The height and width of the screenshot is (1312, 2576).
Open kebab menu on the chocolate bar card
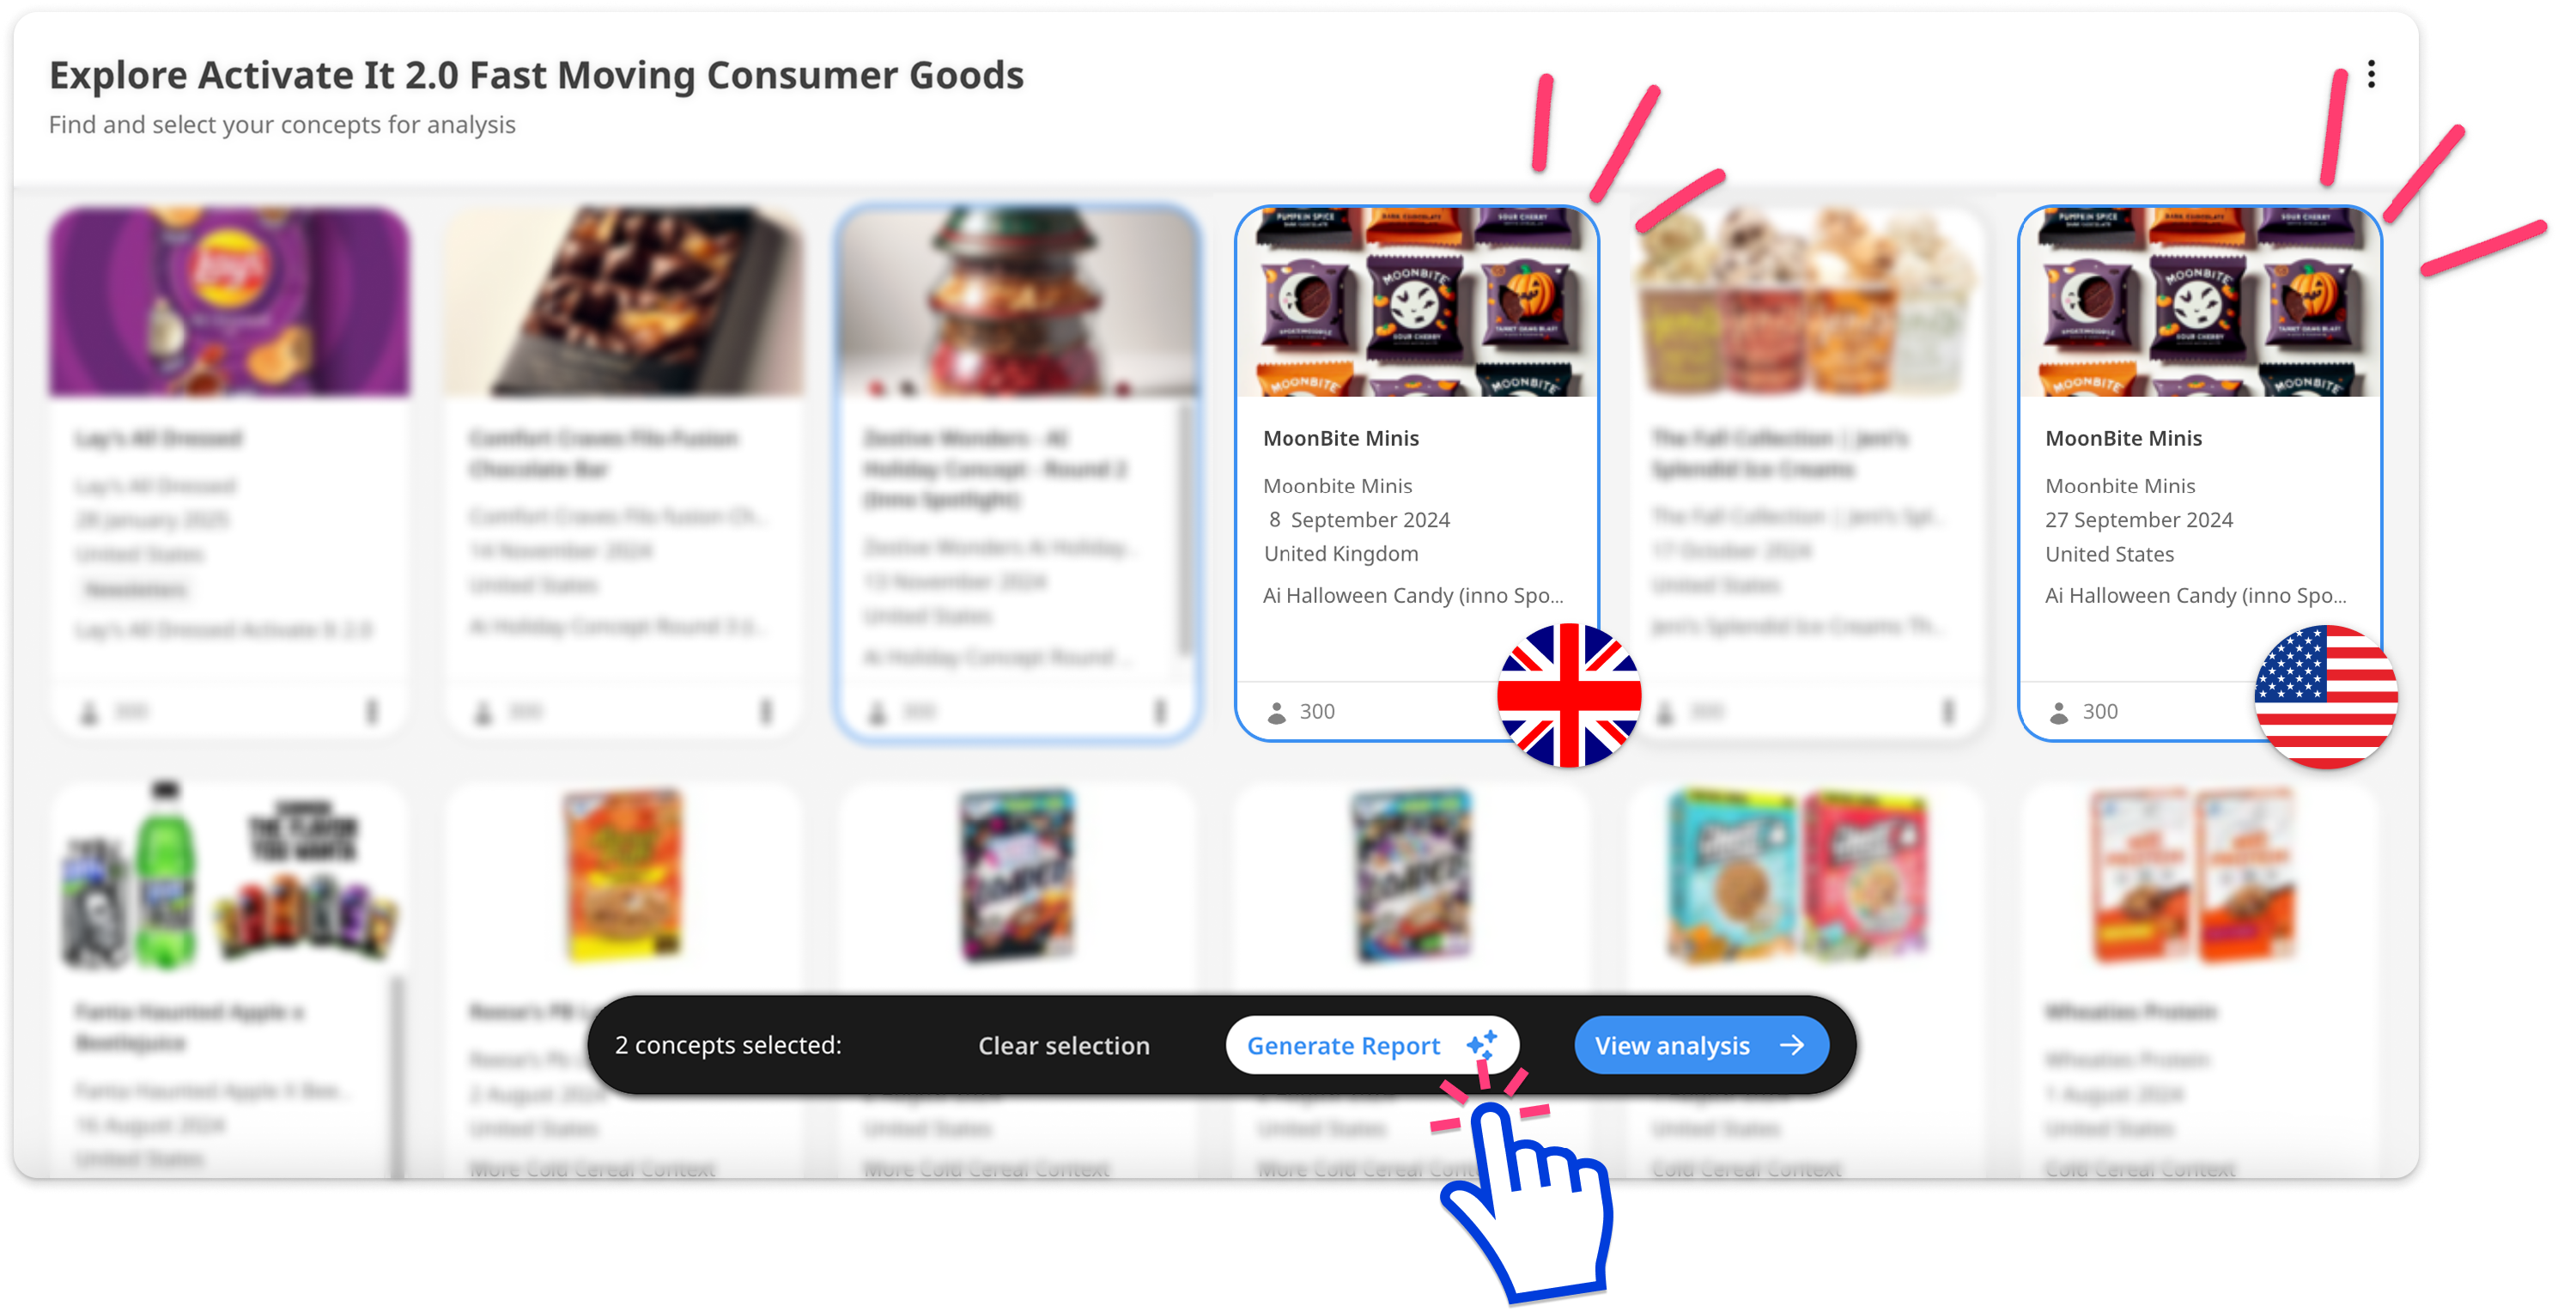click(766, 711)
